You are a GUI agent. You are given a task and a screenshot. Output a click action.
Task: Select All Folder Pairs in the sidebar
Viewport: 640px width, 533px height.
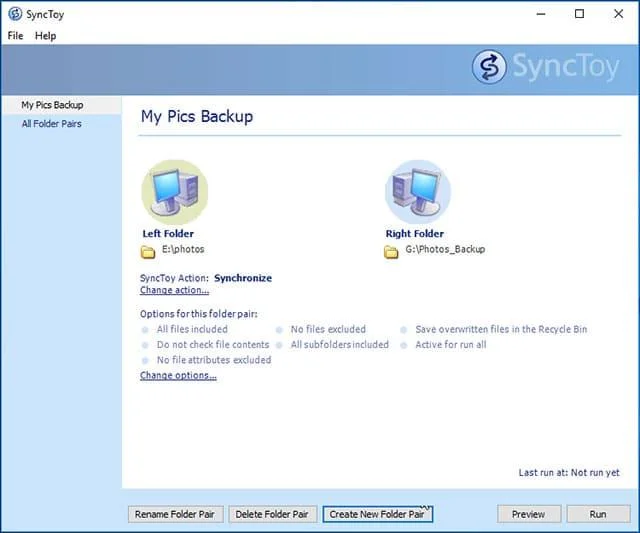click(x=51, y=124)
